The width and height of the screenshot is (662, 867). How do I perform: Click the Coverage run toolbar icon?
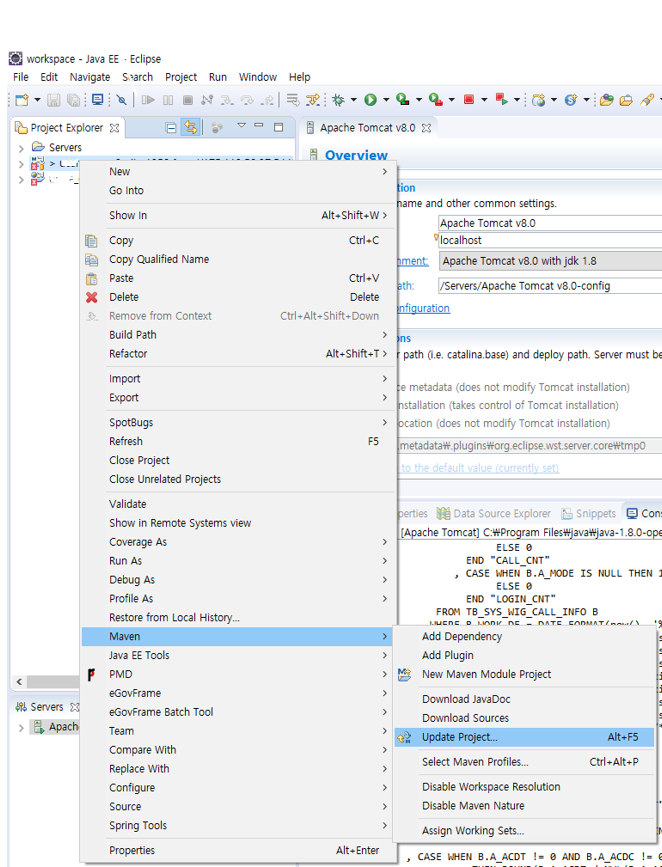click(x=403, y=100)
